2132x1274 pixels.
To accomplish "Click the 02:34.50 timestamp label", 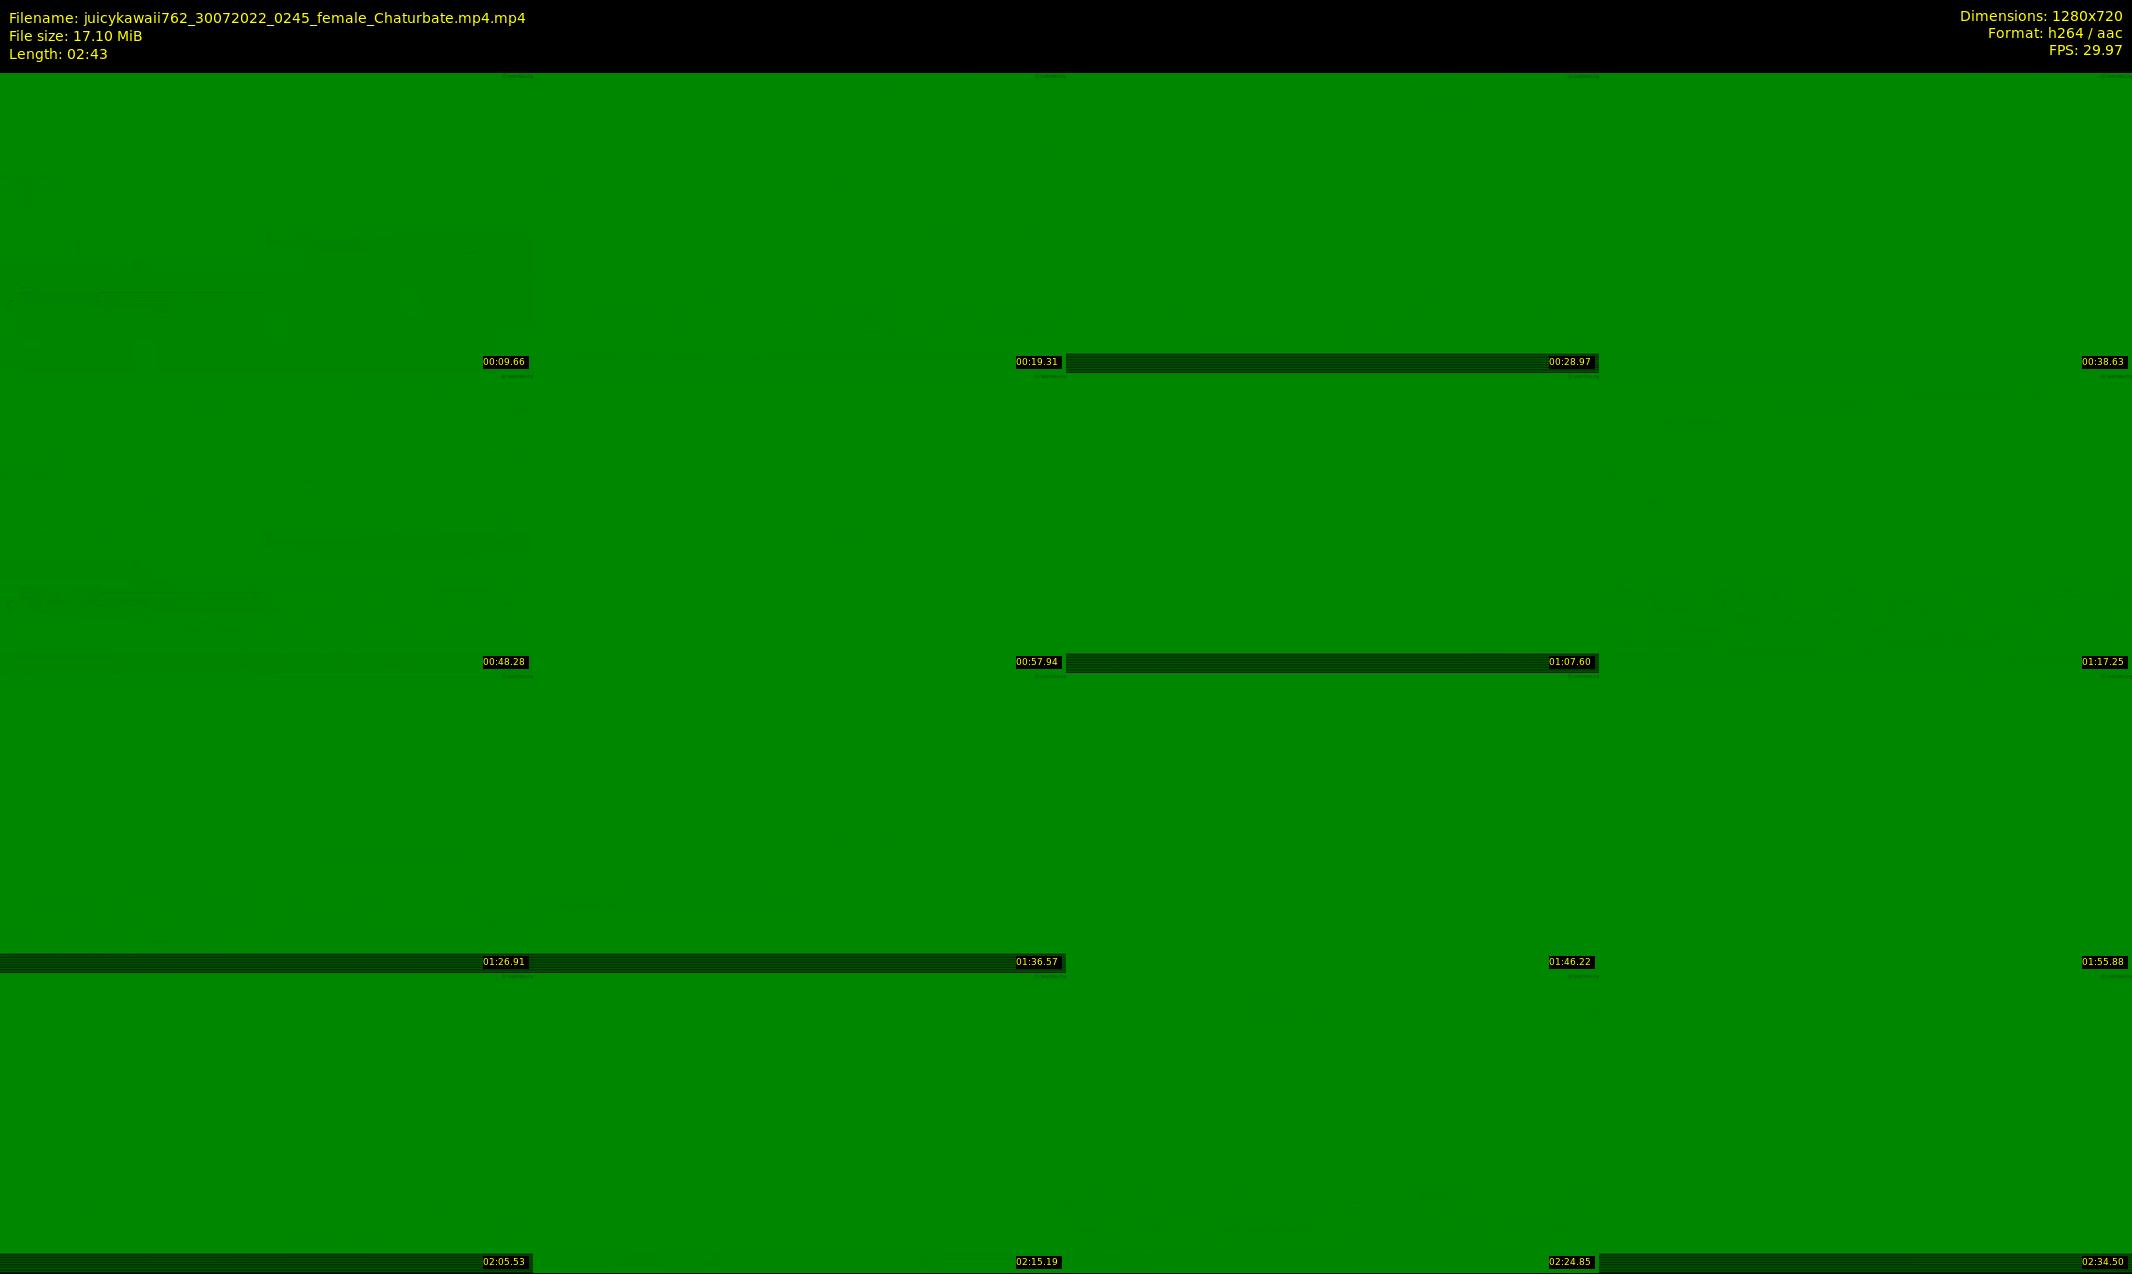I will tap(2103, 1262).
